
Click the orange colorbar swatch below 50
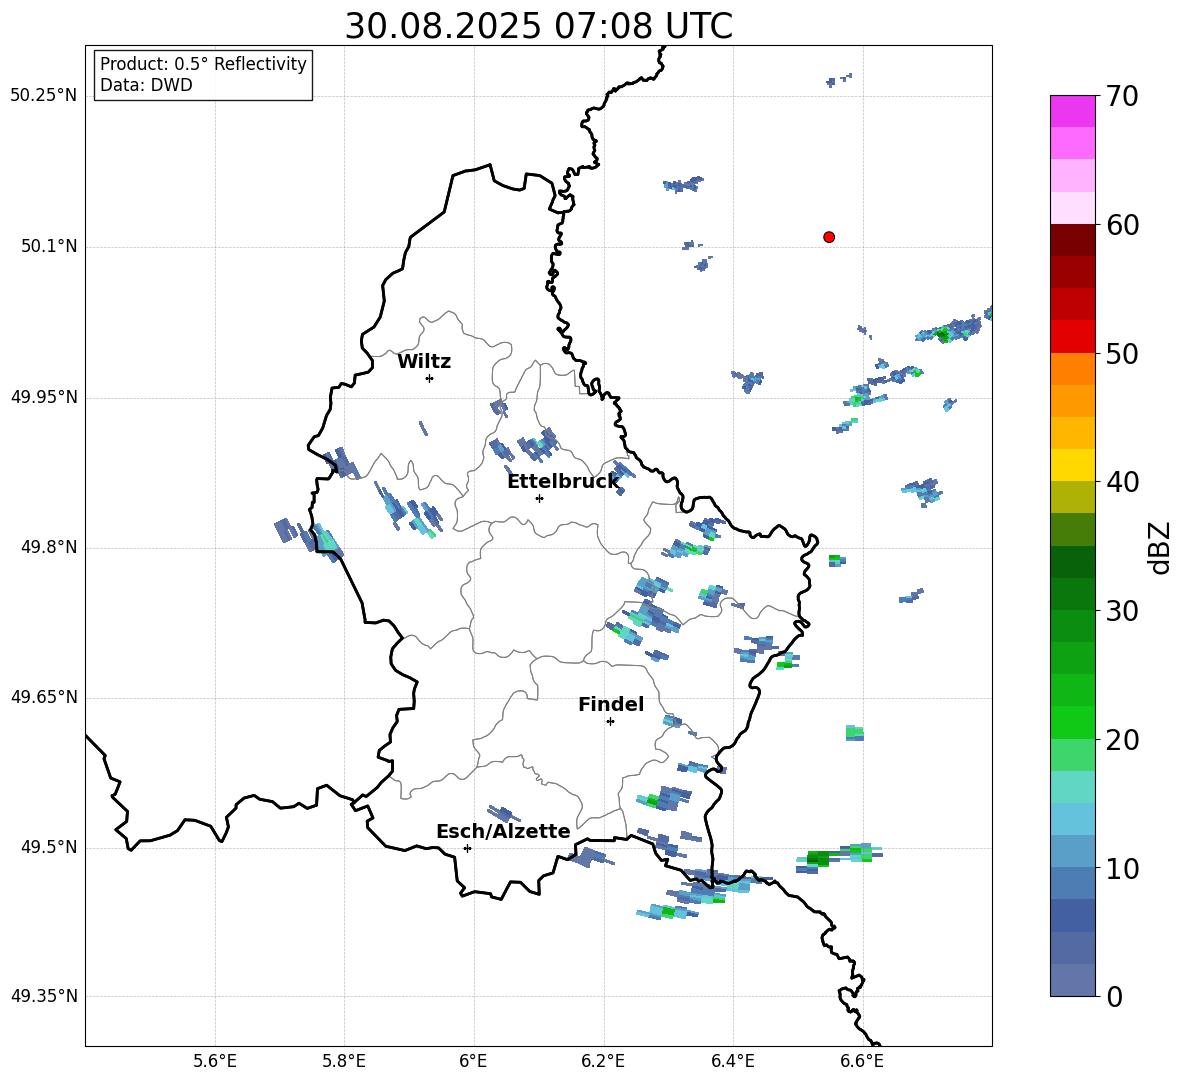1073,369
